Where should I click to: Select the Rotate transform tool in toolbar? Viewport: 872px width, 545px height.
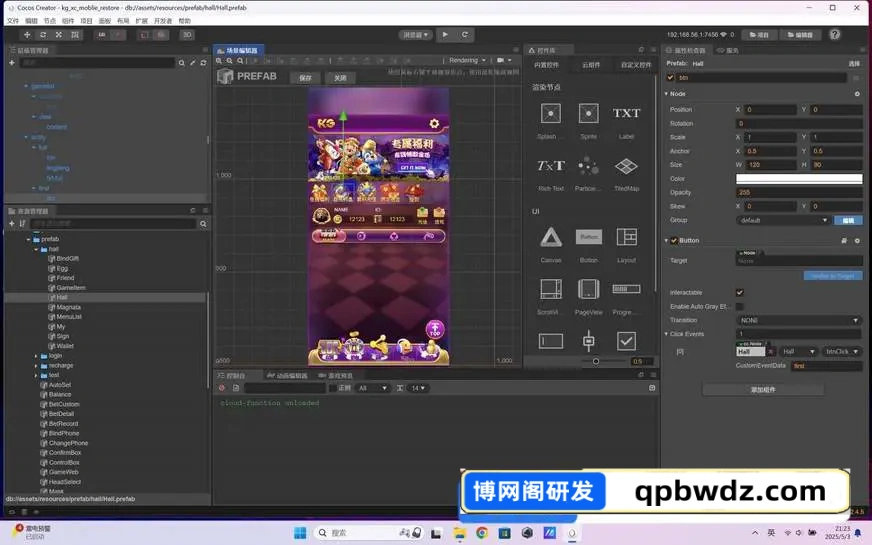[43, 34]
